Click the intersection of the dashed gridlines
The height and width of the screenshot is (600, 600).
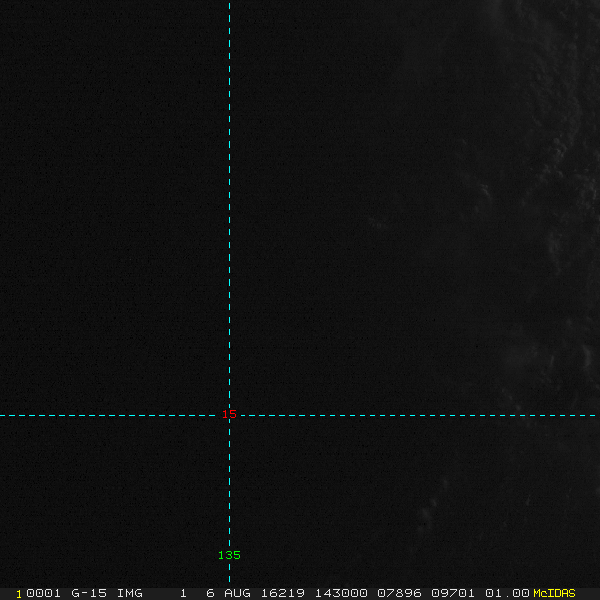pos(229,414)
